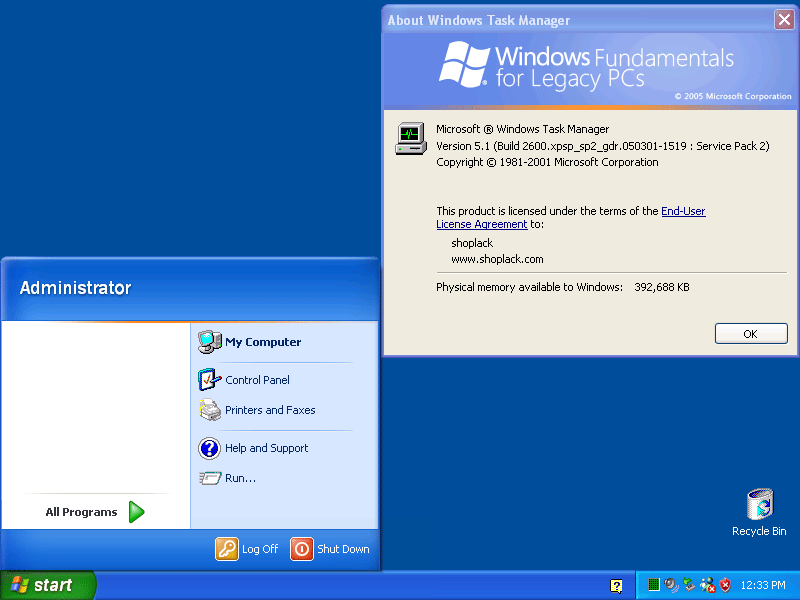
Task: Select the Recycle Bin desktop icon
Action: coord(760,504)
